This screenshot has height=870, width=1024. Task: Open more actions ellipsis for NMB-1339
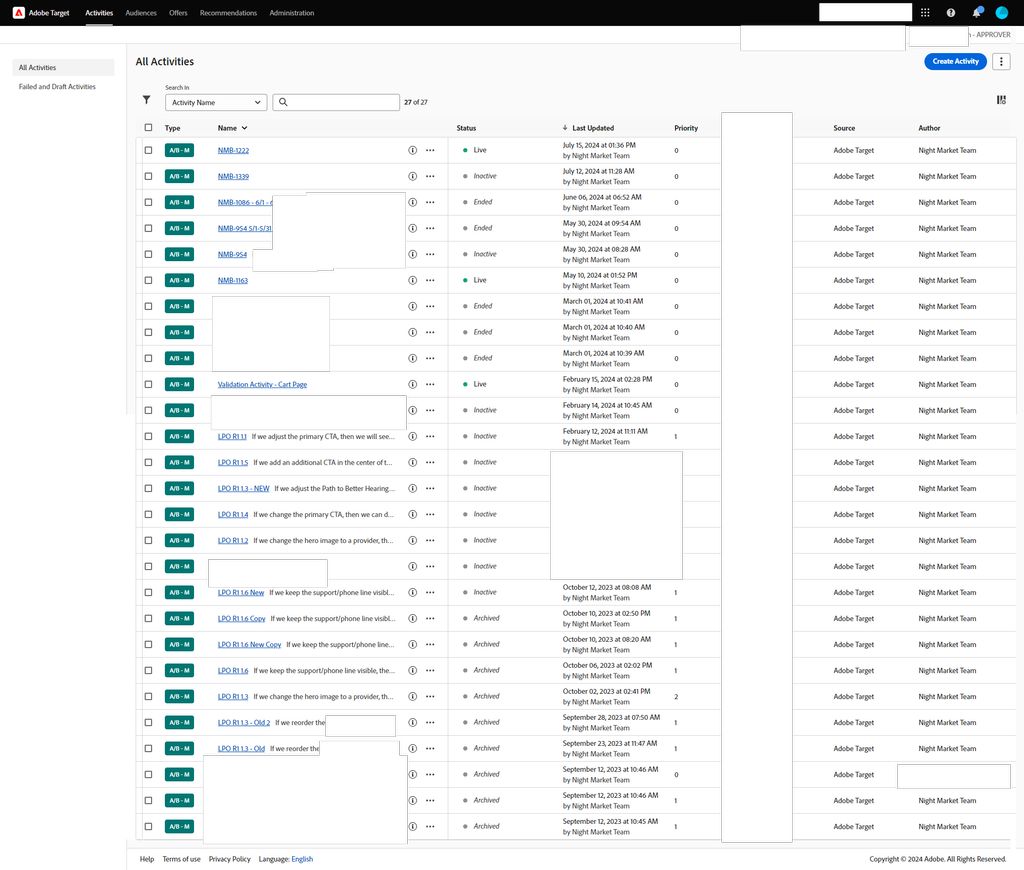430,176
